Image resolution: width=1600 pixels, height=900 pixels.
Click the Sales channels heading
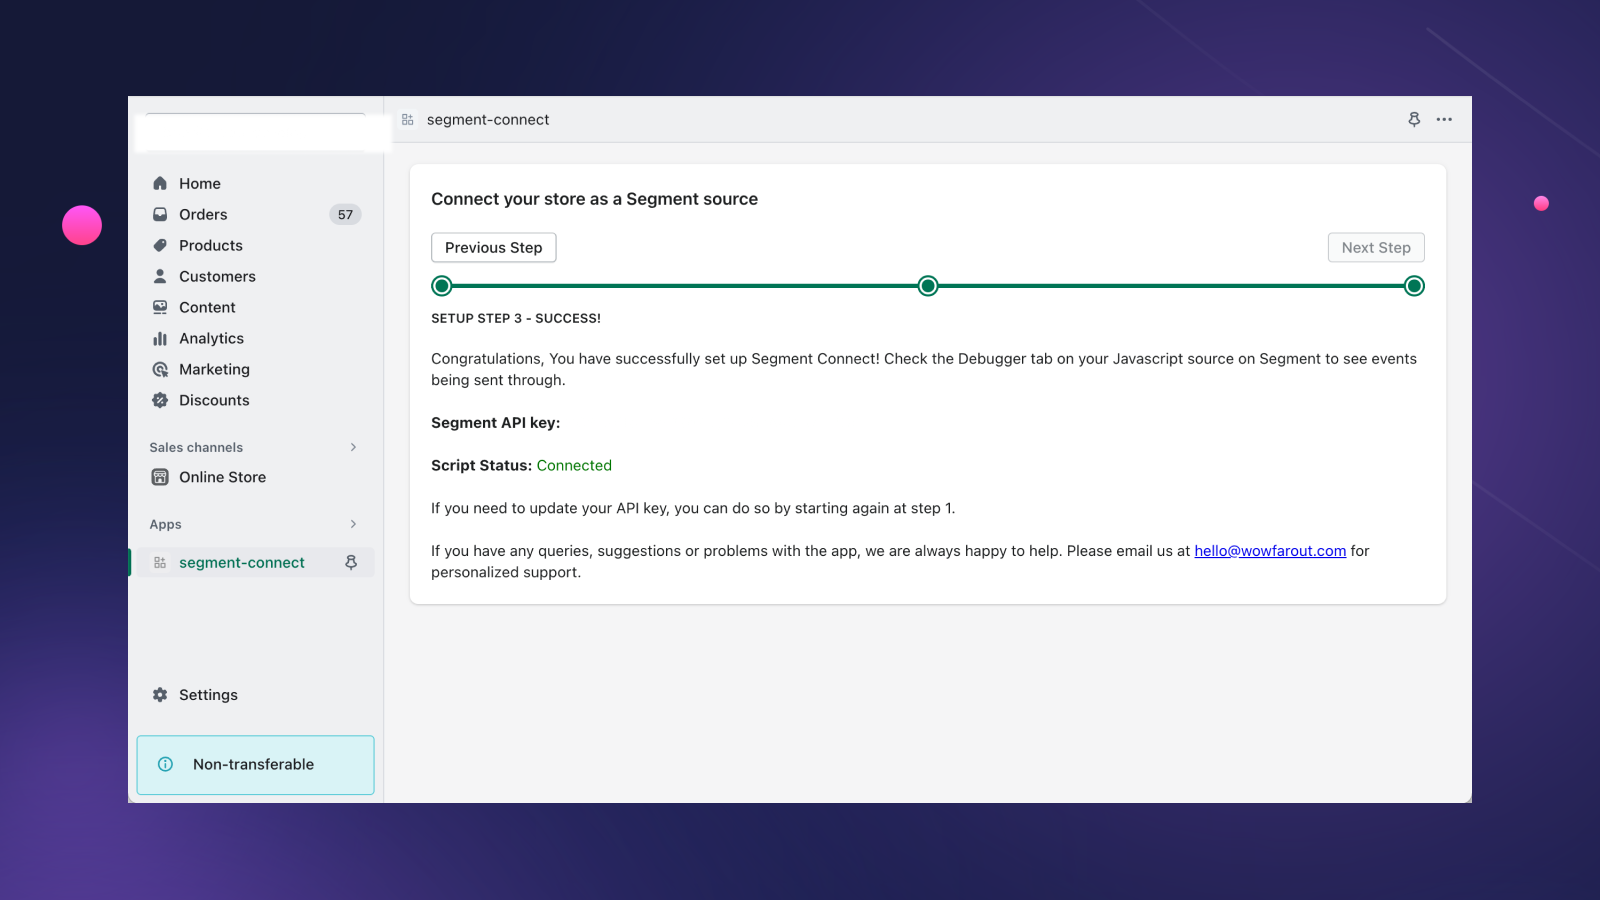[196, 447]
